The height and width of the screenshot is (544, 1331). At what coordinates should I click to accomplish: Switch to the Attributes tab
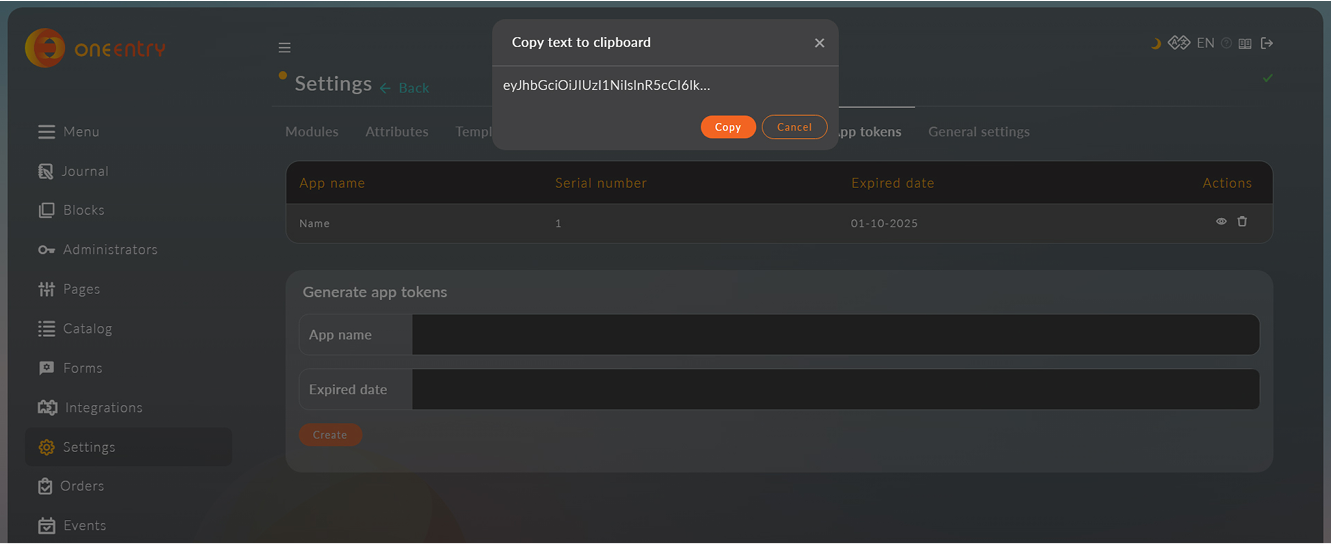(397, 132)
